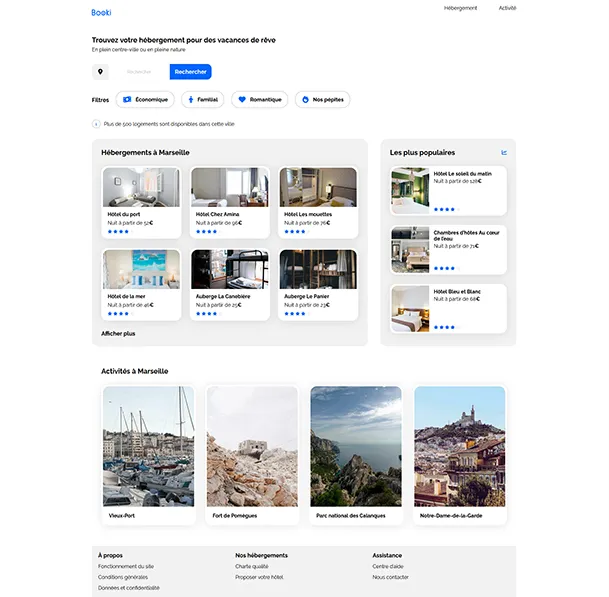The image size is (609, 597).
Task: Click the Booki logo
Action: [101, 12]
